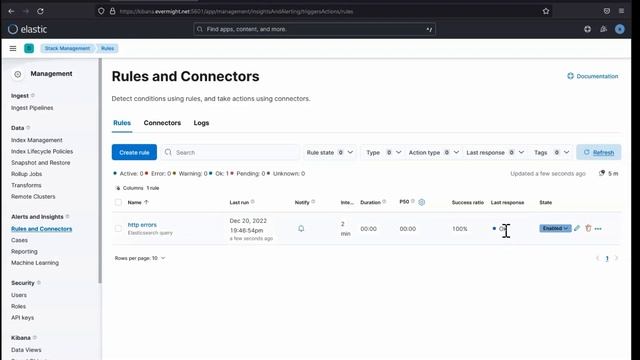Switch to the Connectors tab
This screenshot has height=360, width=640.
[162, 123]
